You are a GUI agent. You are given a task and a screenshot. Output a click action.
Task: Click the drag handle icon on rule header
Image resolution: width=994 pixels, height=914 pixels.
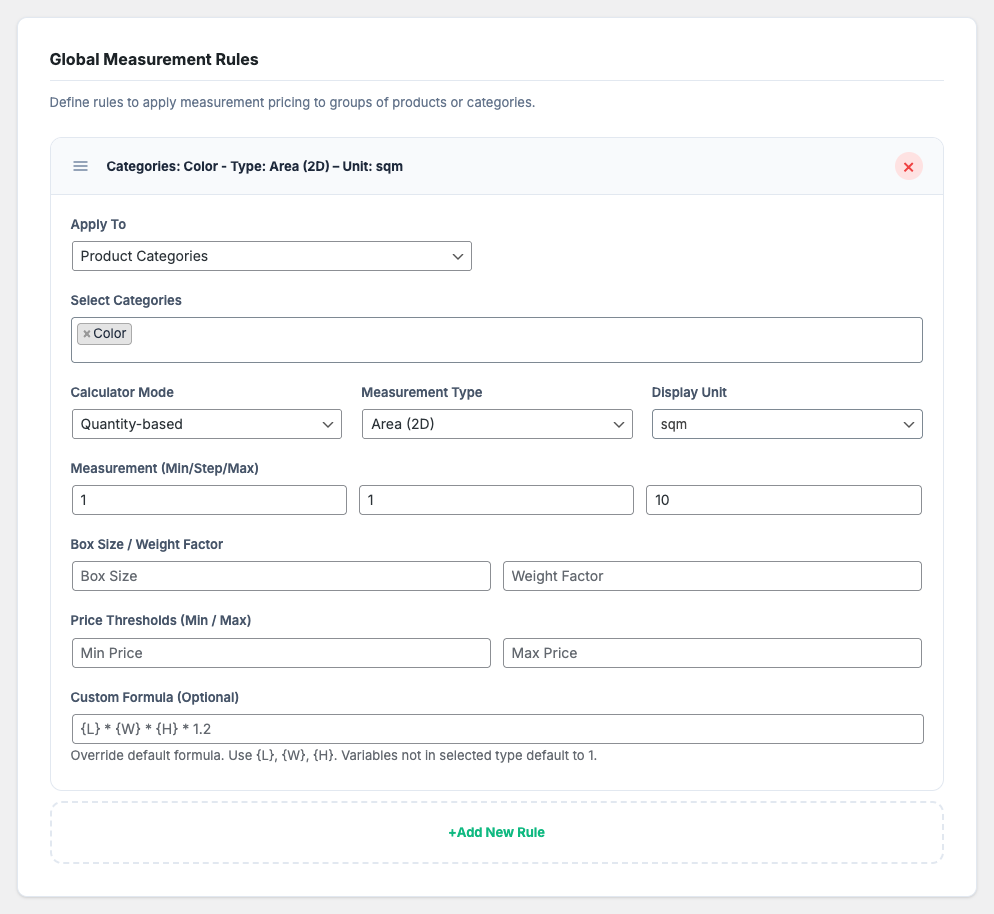click(81, 166)
